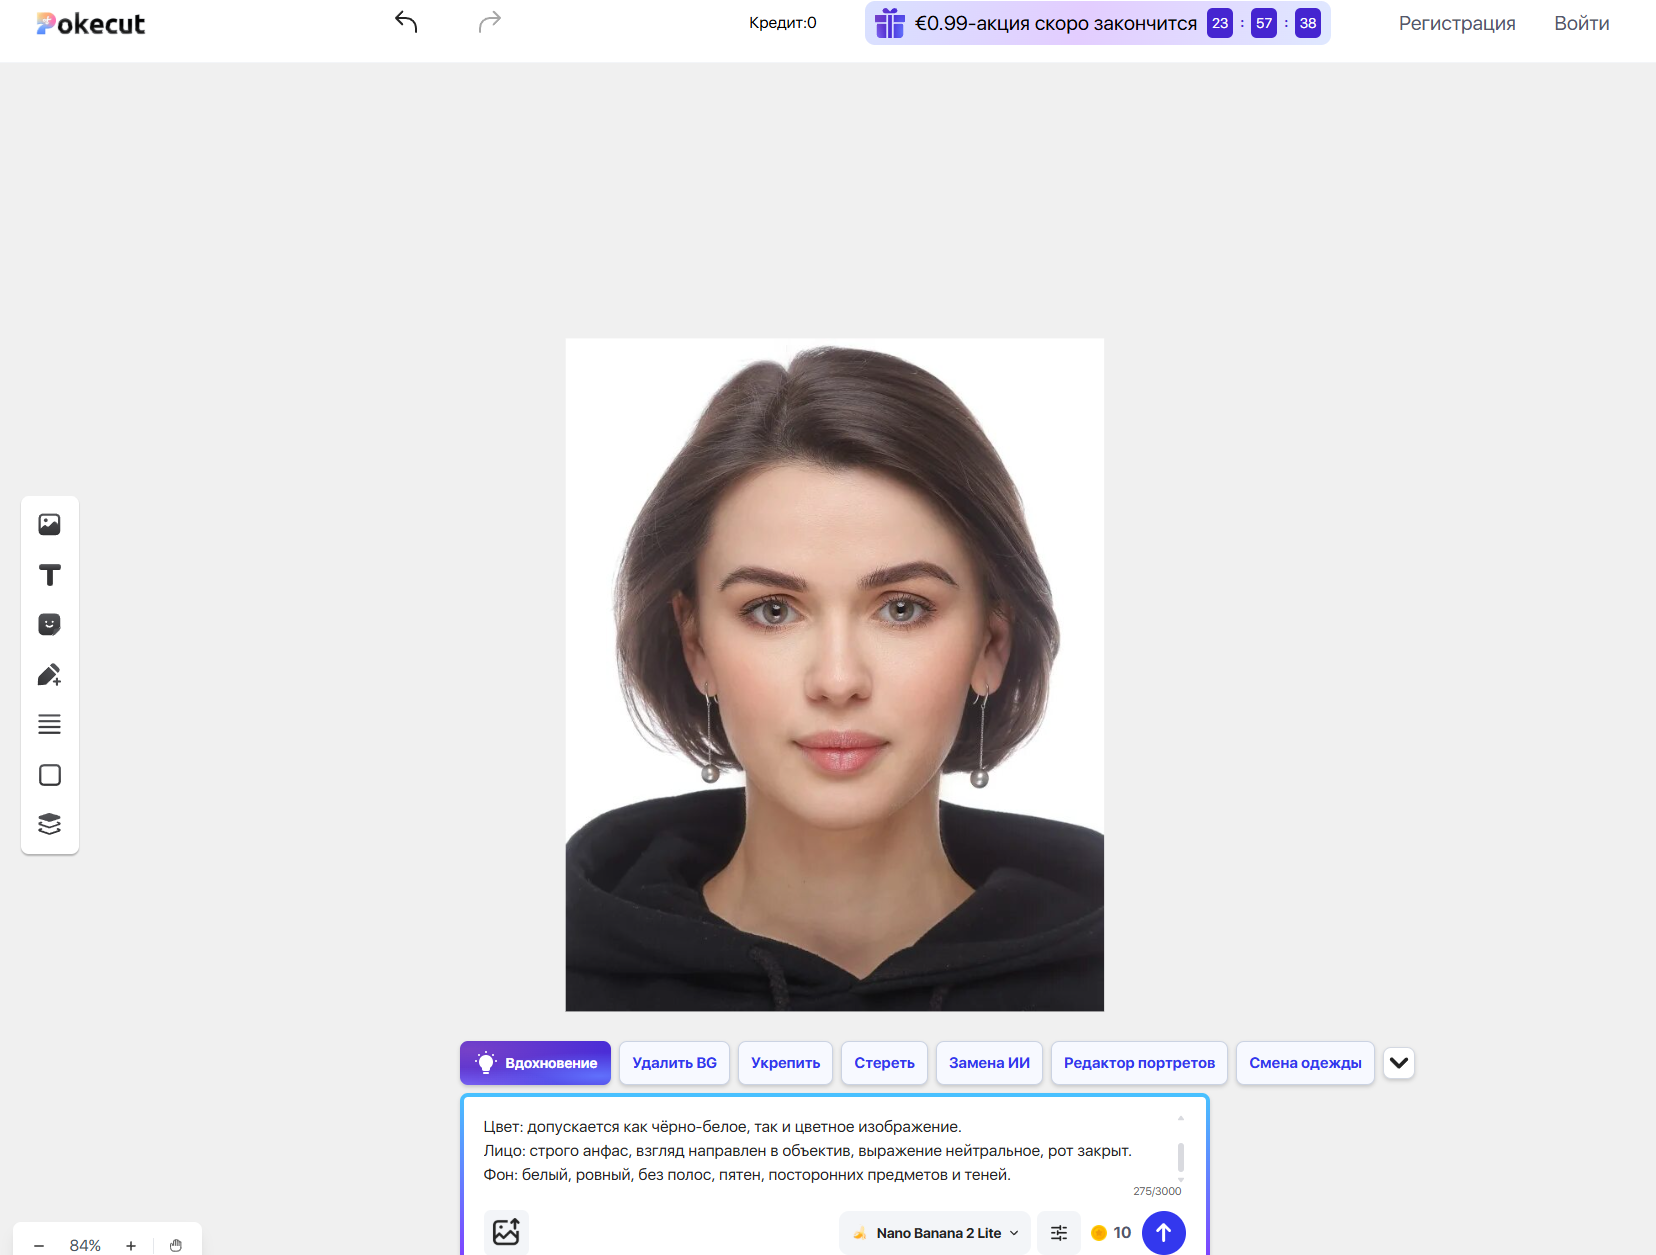Open Редактор портретов tool
The height and width of the screenshot is (1255, 1656).
click(x=1139, y=1063)
